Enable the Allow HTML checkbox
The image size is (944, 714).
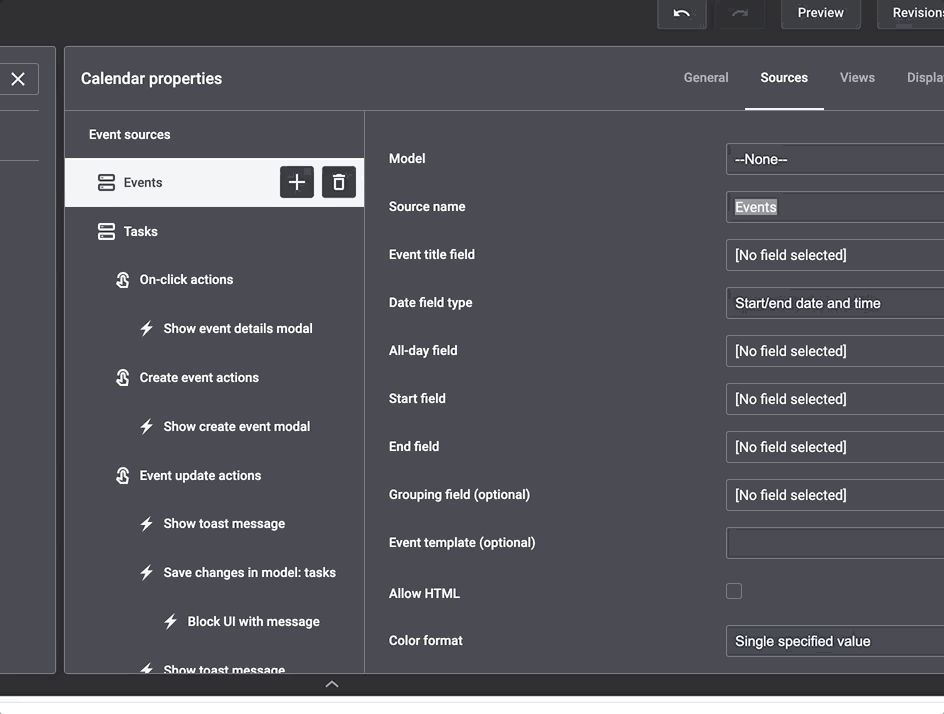[x=734, y=591]
